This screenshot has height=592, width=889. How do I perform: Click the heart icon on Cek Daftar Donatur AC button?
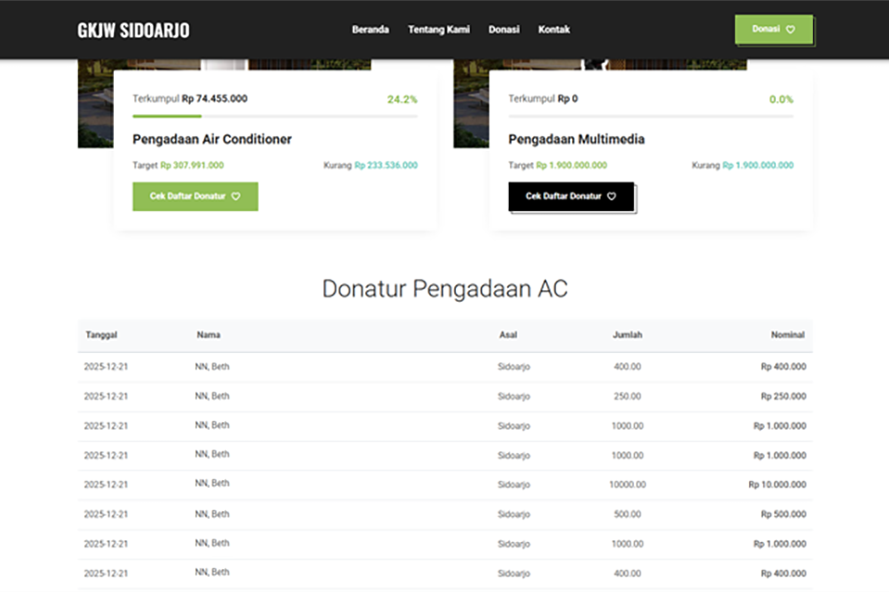click(234, 196)
